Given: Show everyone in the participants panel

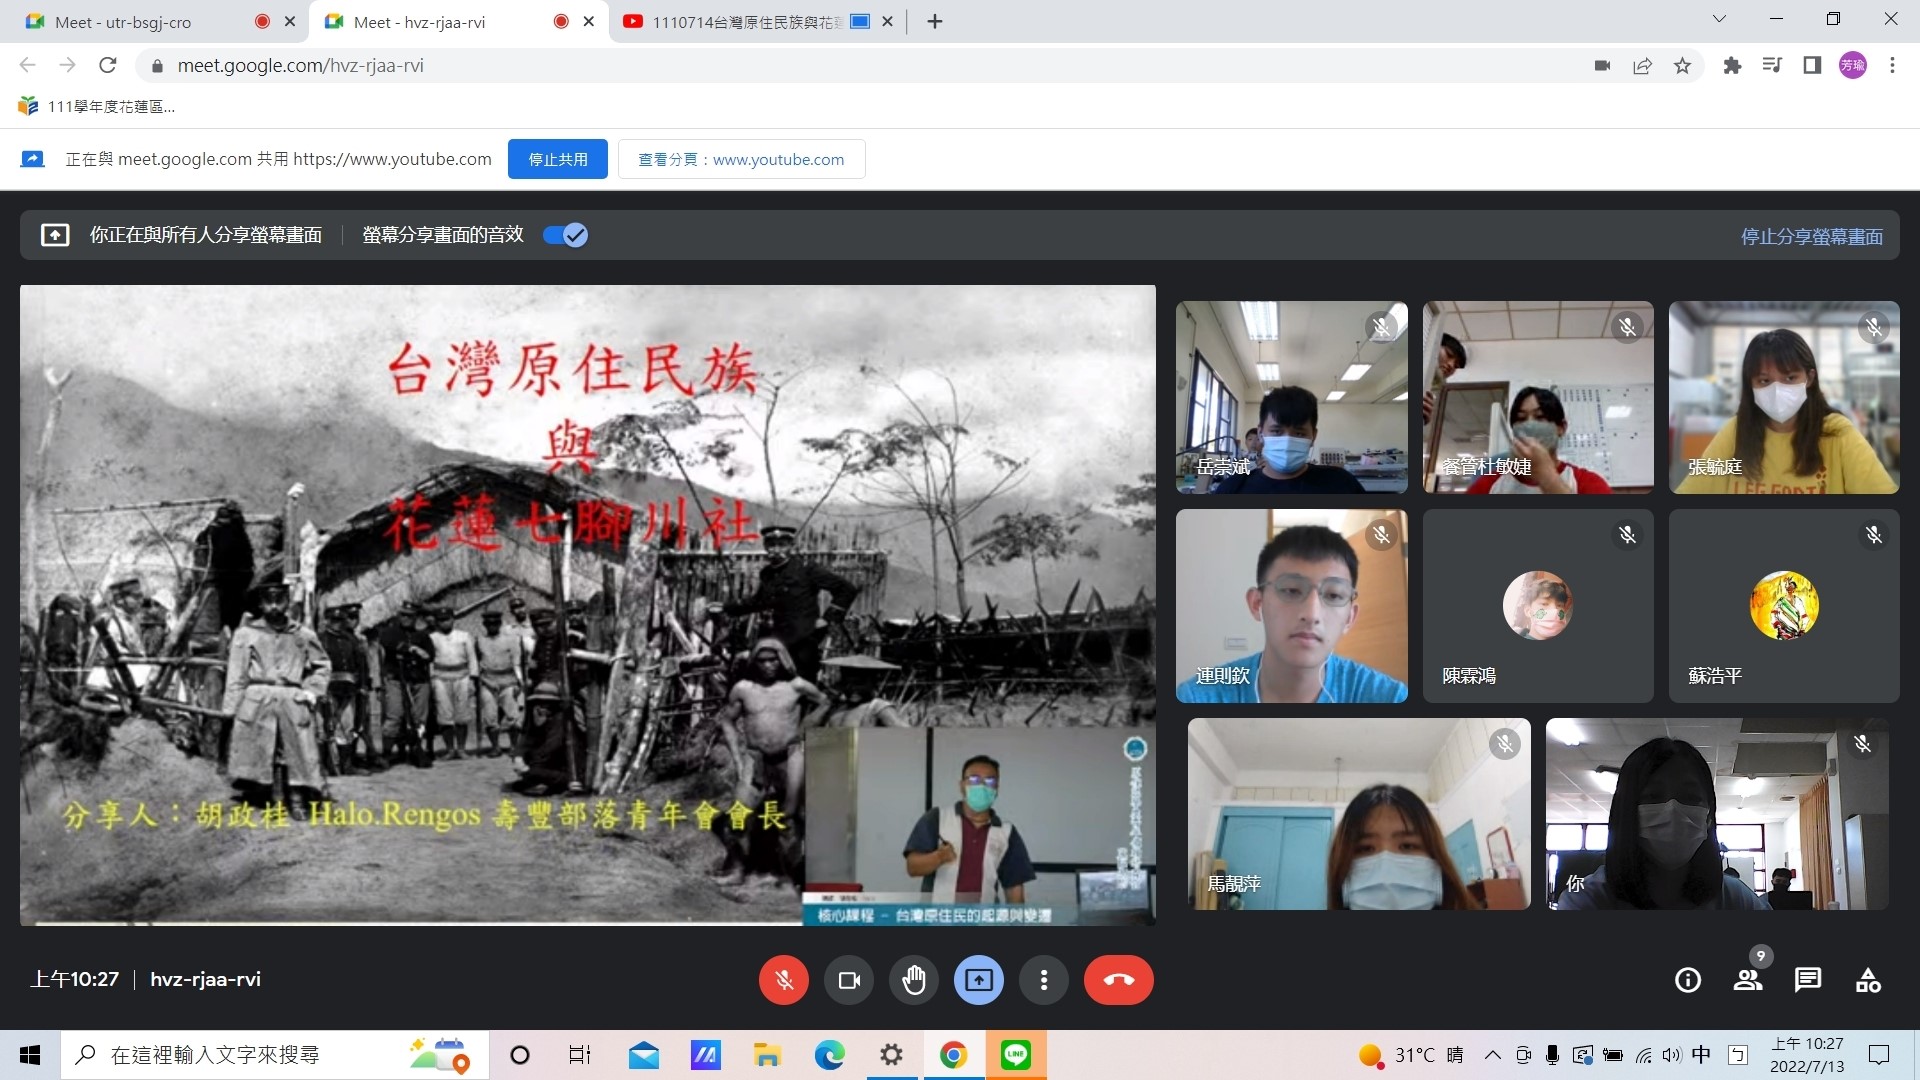Looking at the screenshot, I should coord(1747,980).
